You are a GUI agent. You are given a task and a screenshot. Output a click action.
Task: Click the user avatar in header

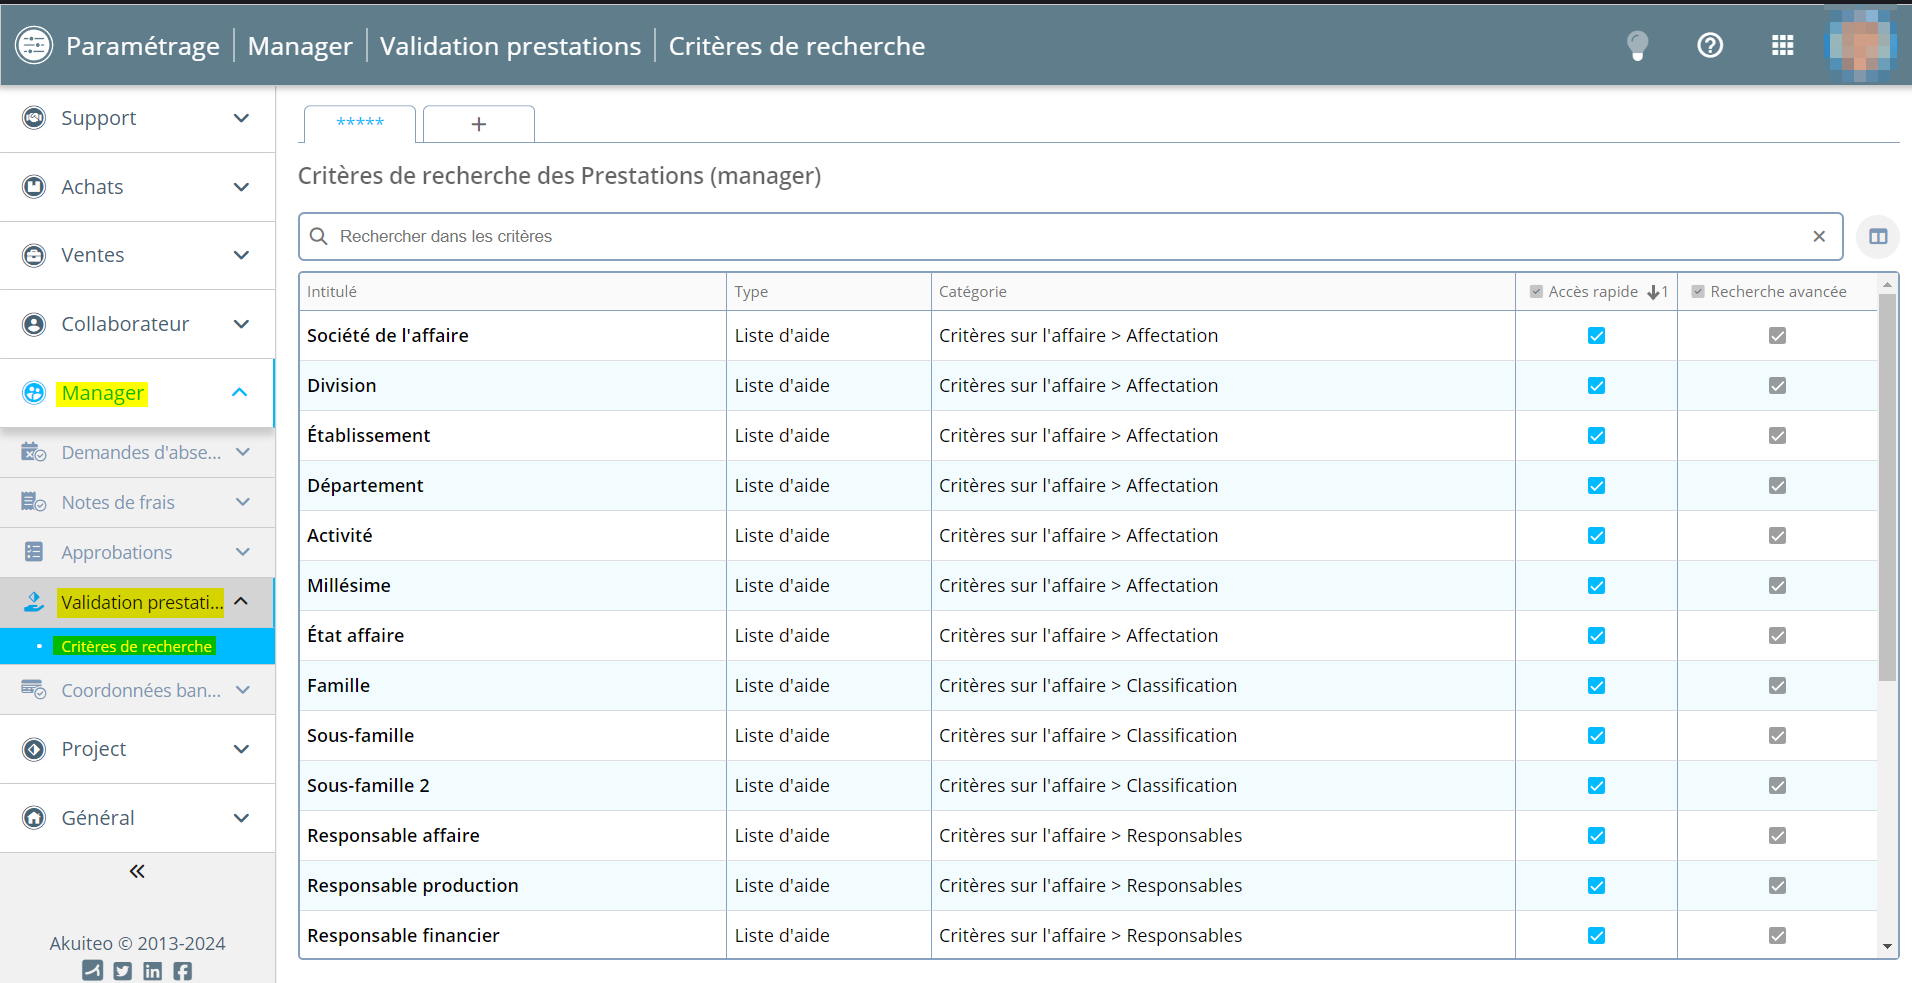click(x=1860, y=45)
